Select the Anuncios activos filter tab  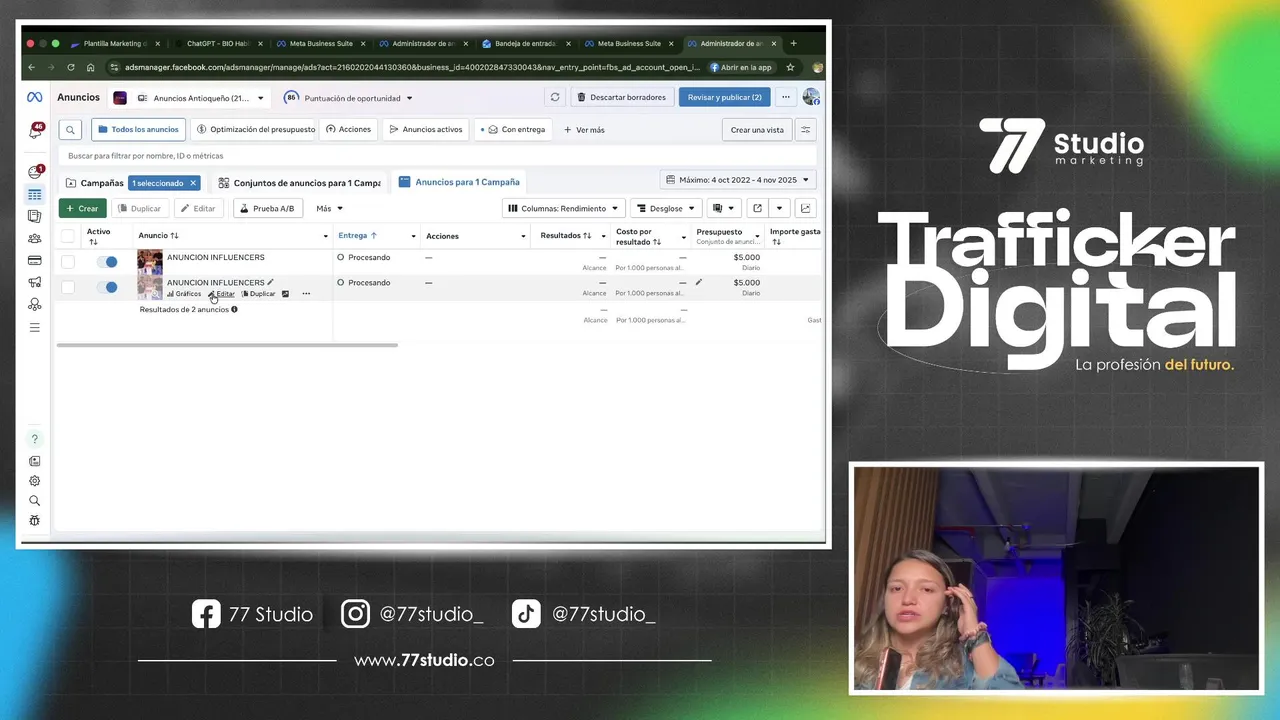(x=426, y=129)
